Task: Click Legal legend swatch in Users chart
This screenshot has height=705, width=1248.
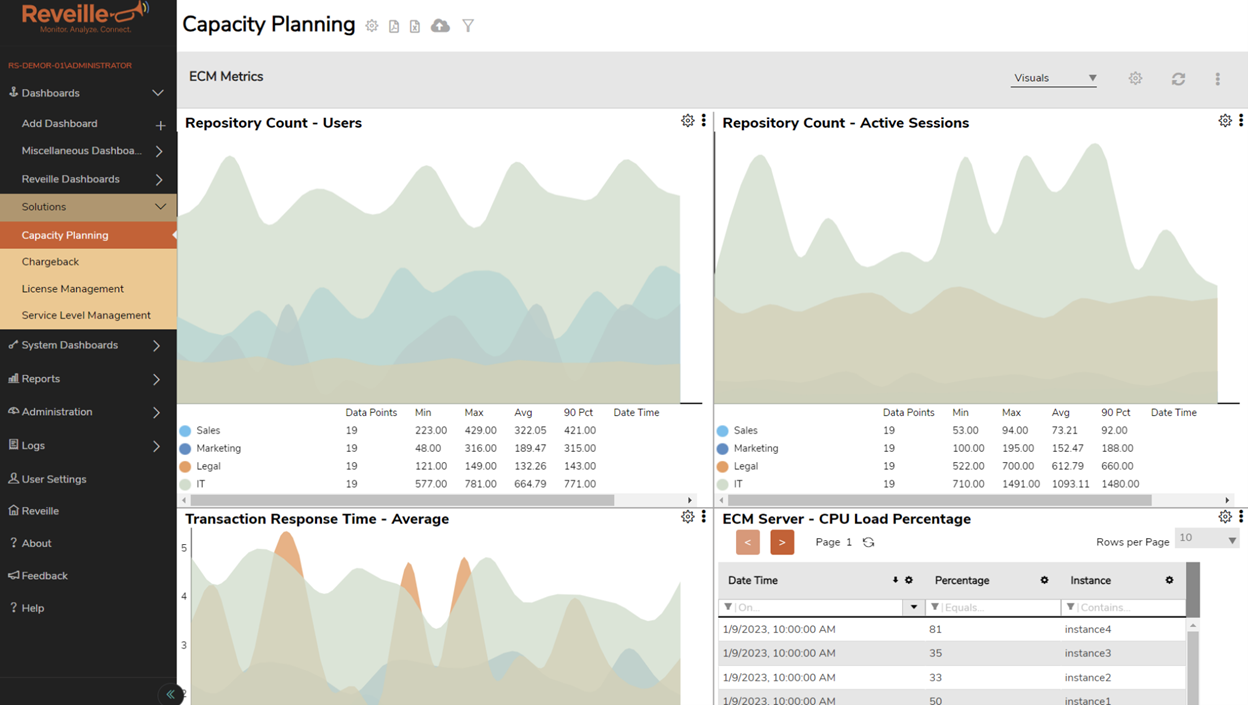Action: click(185, 467)
